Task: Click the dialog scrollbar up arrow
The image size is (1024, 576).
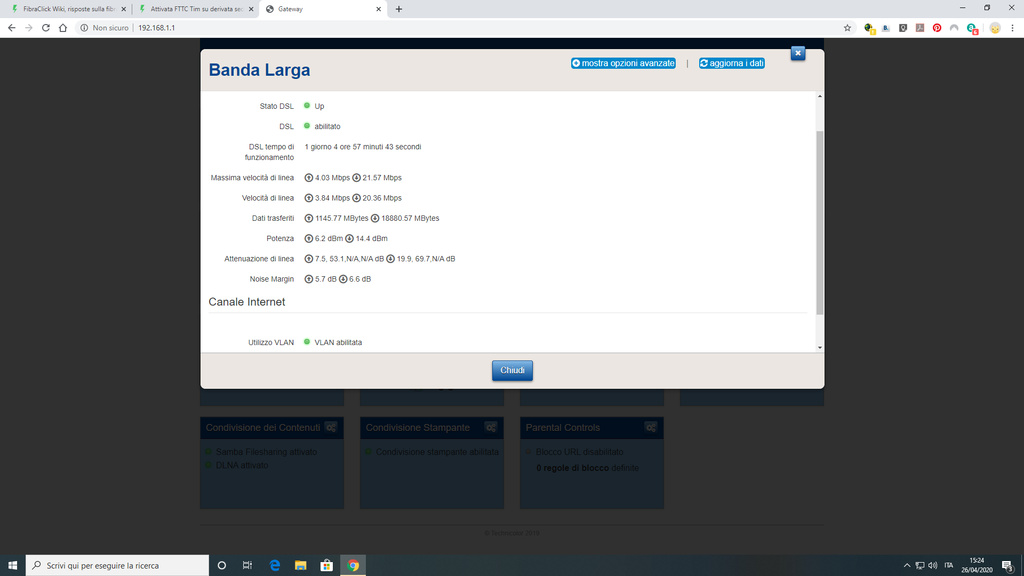Action: point(820,97)
